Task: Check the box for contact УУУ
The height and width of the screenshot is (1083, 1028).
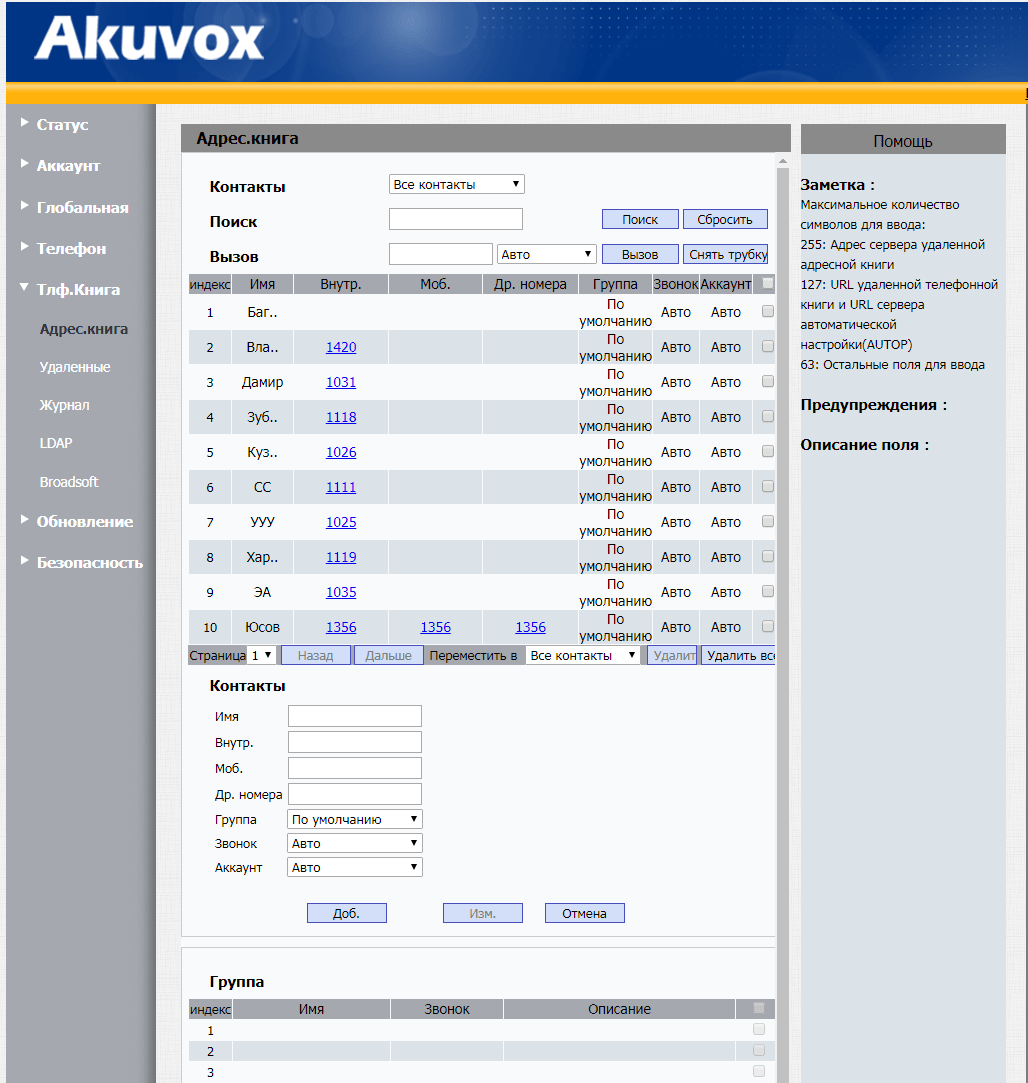Action: (768, 521)
